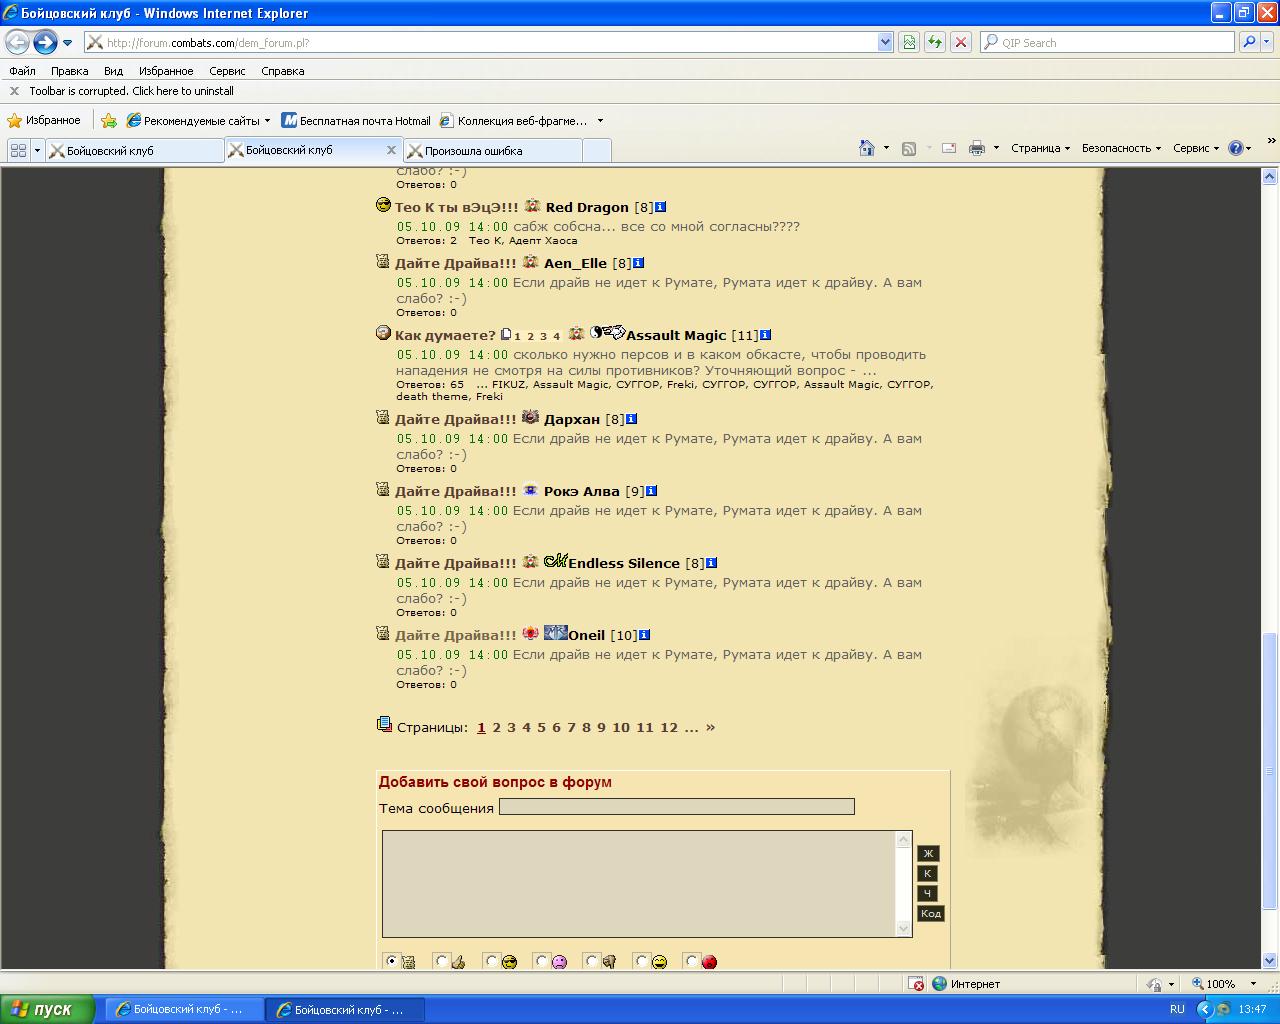Click the Stop loading red X icon
1280x1024 pixels.
pyautogui.click(x=961, y=42)
